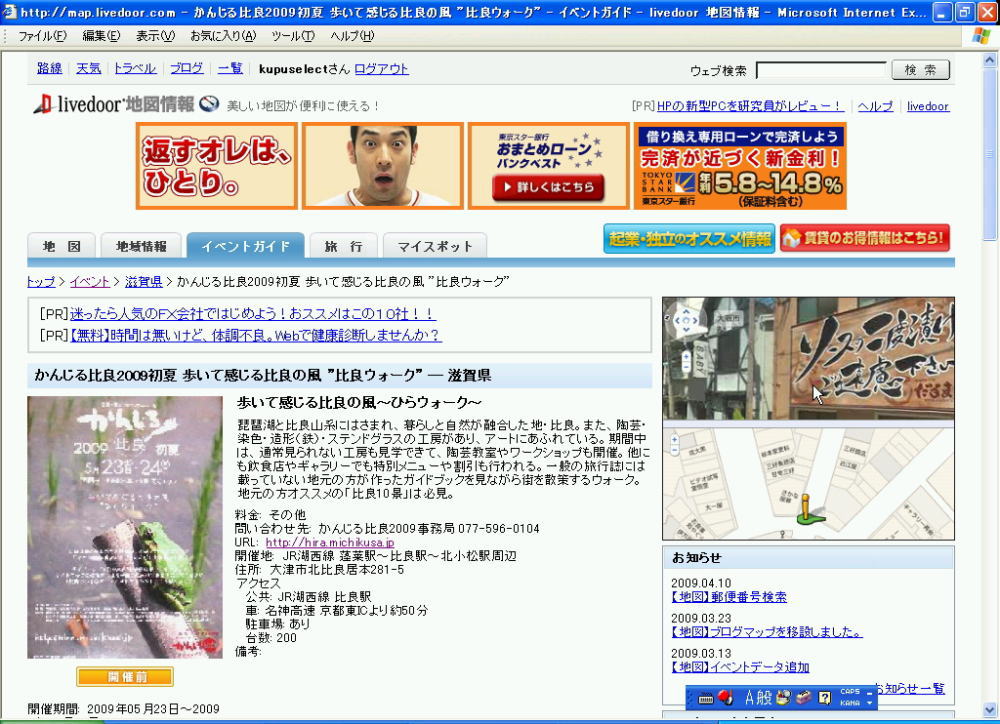Open the ヘルプ(H) menu
The height and width of the screenshot is (724, 1000).
point(352,36)
